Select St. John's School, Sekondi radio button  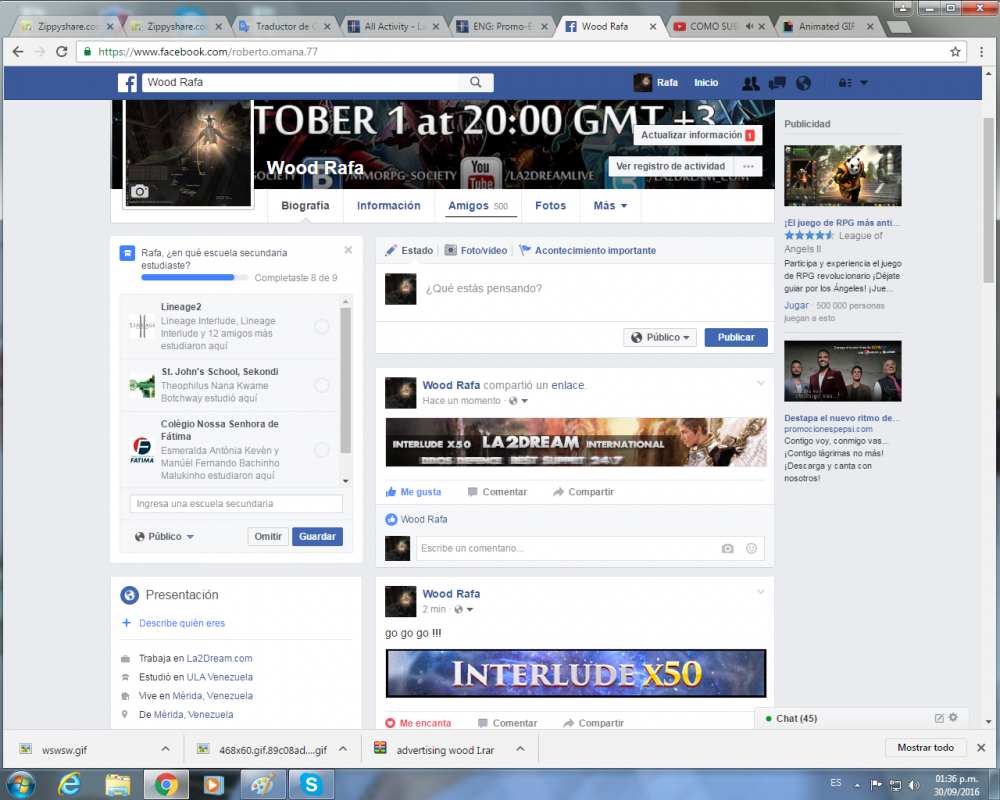point(322,385)
